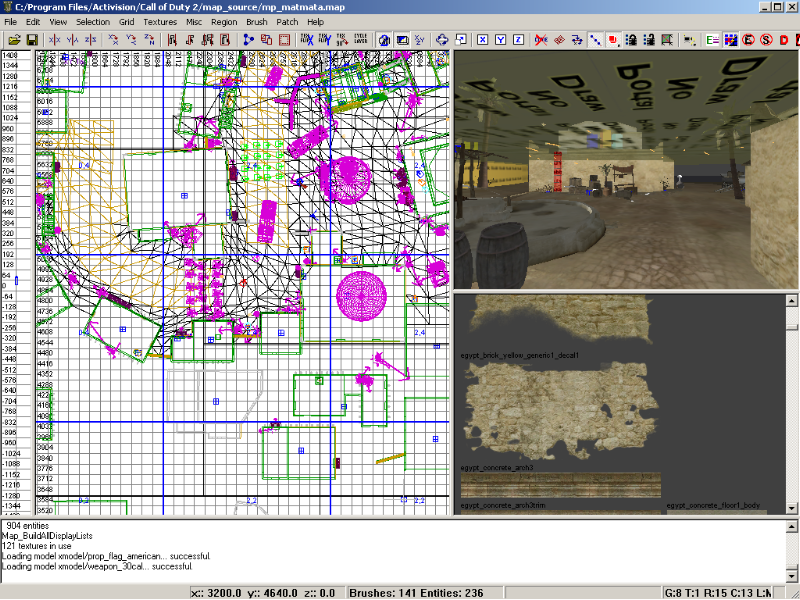800x600 pixels.
Task: Open a map file with folder icon
Action: tap(14, 40)
